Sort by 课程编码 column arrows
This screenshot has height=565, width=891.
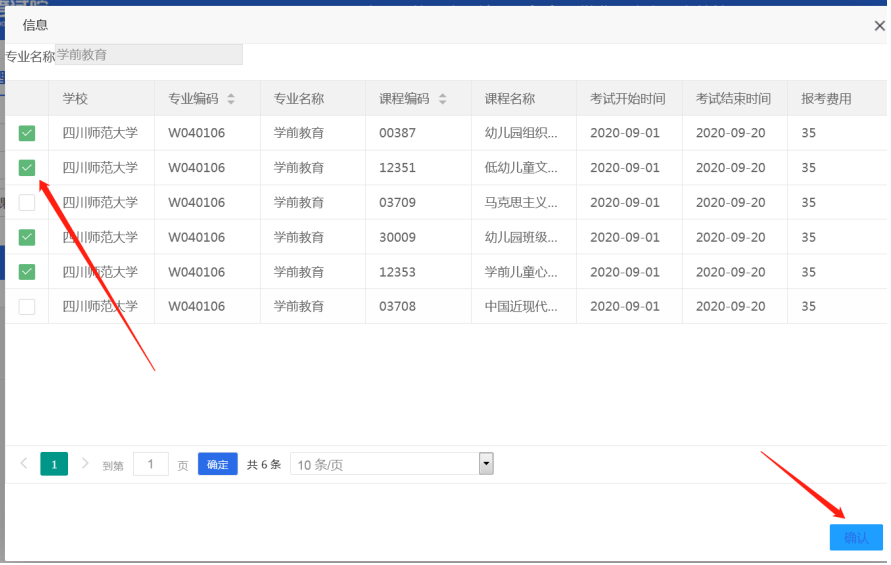pyautogui.click(x=442, y=99)
